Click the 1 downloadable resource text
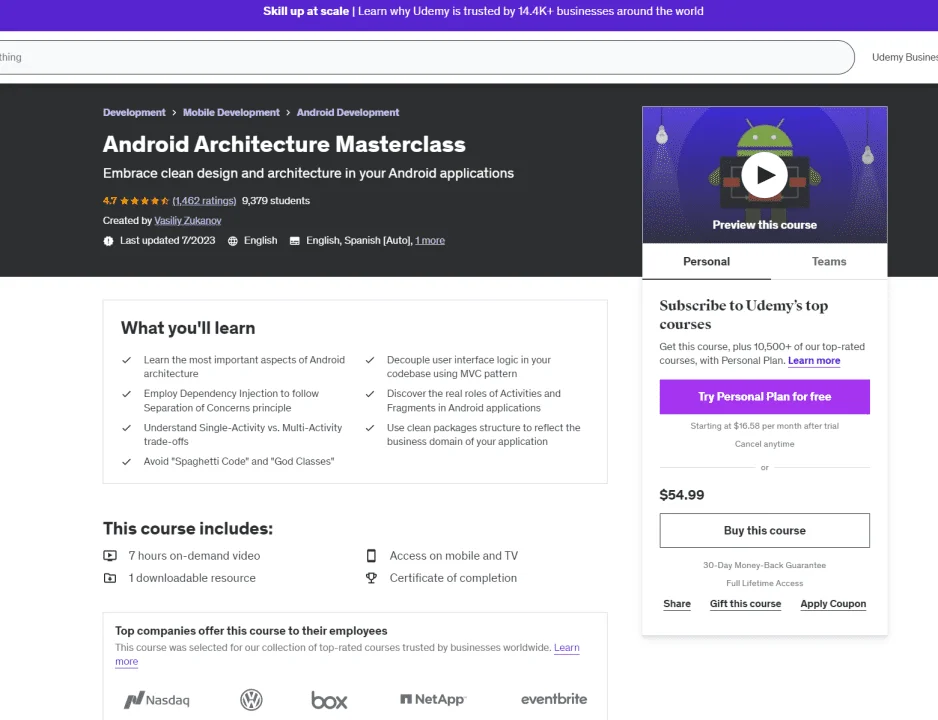This screenshot has height=720, width=938. coord(191,578)
